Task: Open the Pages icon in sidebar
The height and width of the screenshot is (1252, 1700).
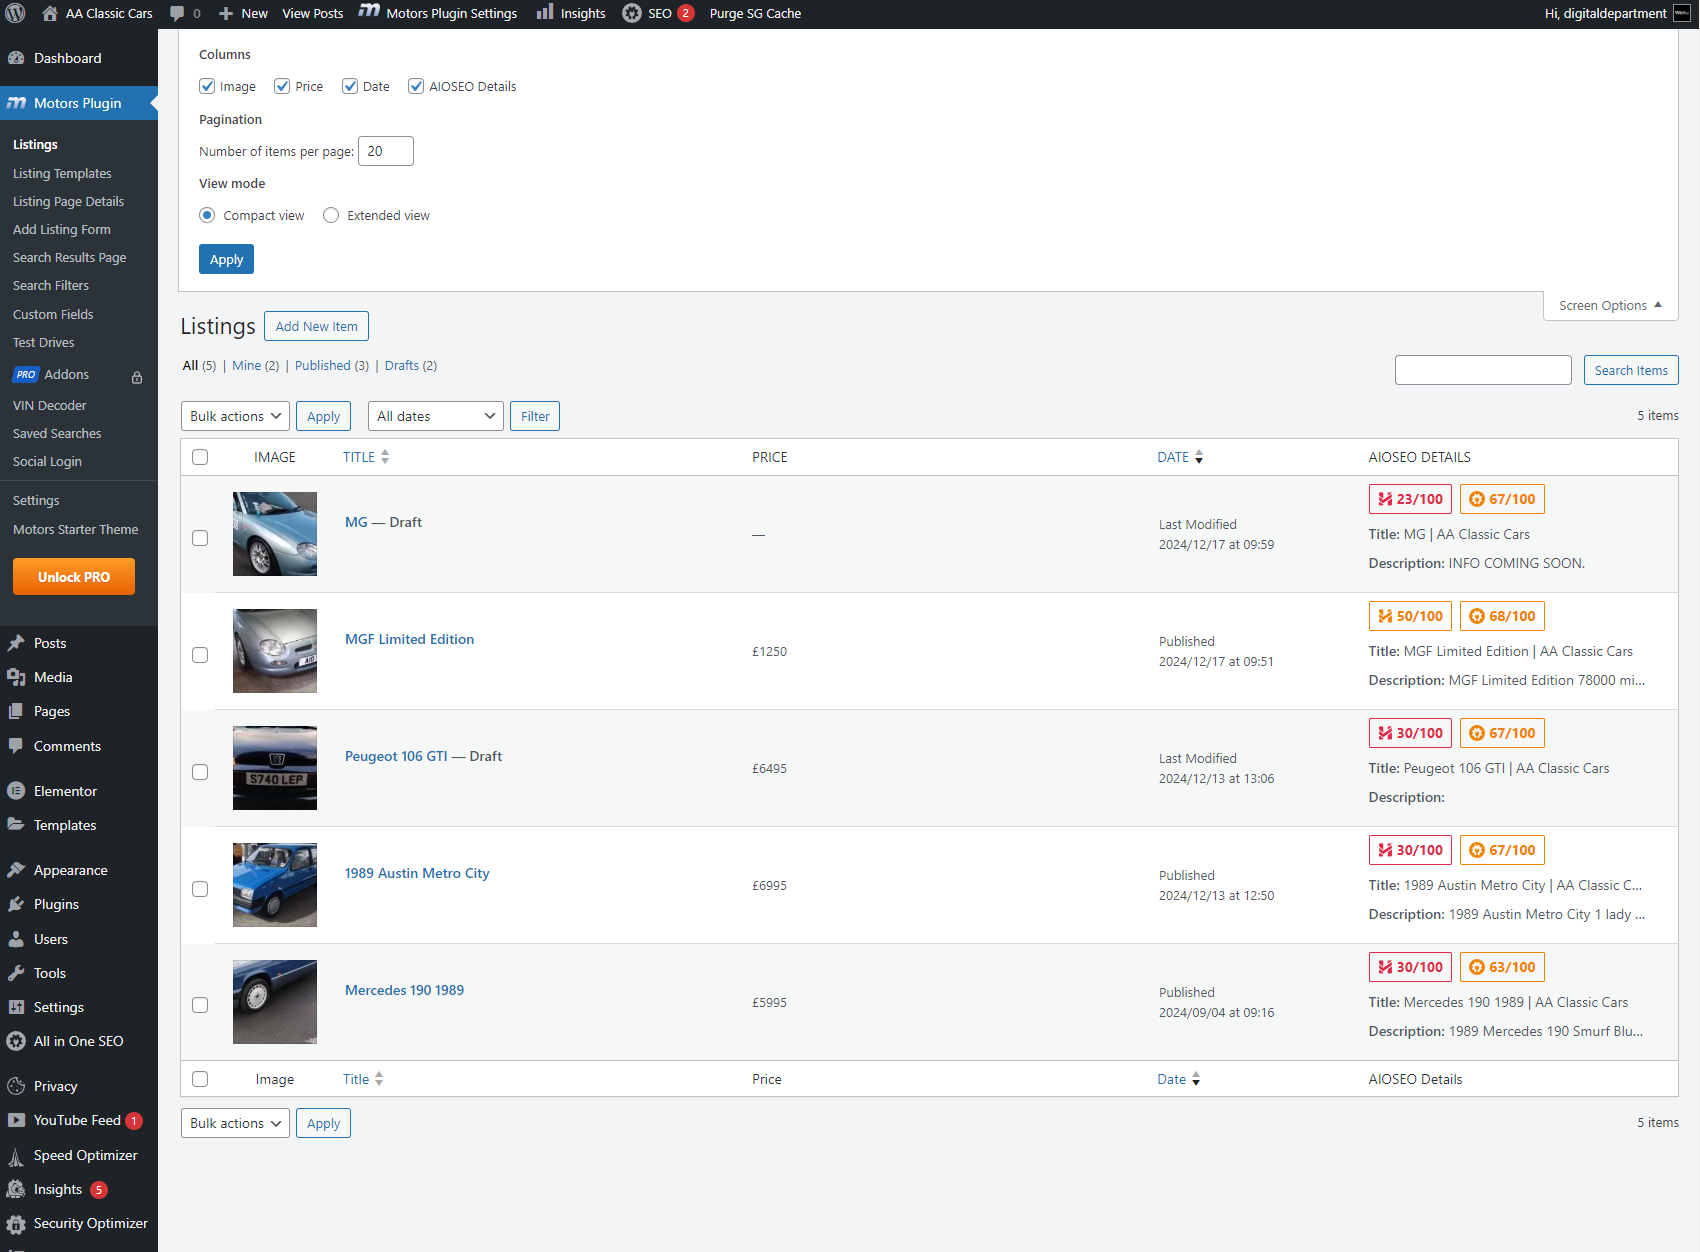Action: tap(16, 711)
